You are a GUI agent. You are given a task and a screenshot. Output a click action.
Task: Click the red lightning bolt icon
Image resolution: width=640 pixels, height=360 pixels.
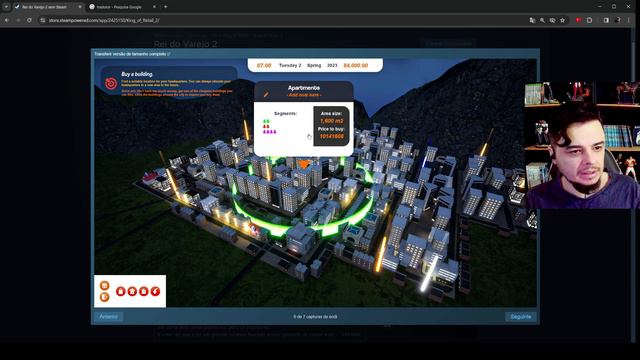(155, 291)
